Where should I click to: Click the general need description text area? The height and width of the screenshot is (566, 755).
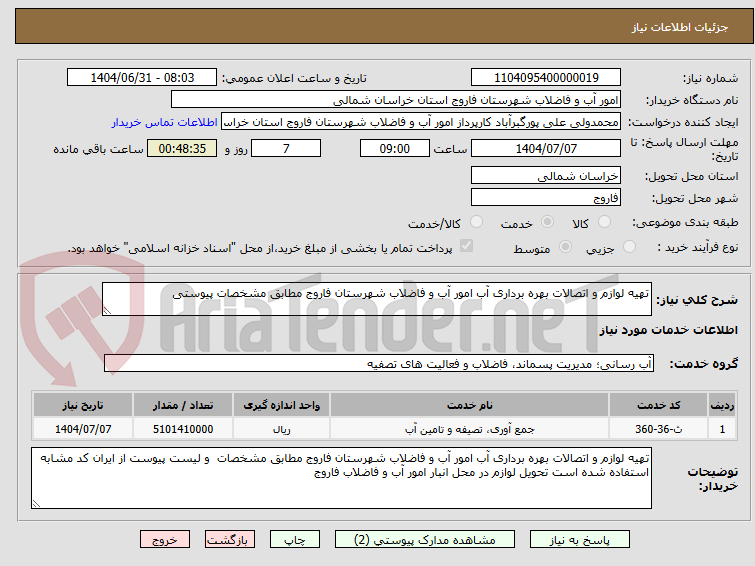point(377,299)
